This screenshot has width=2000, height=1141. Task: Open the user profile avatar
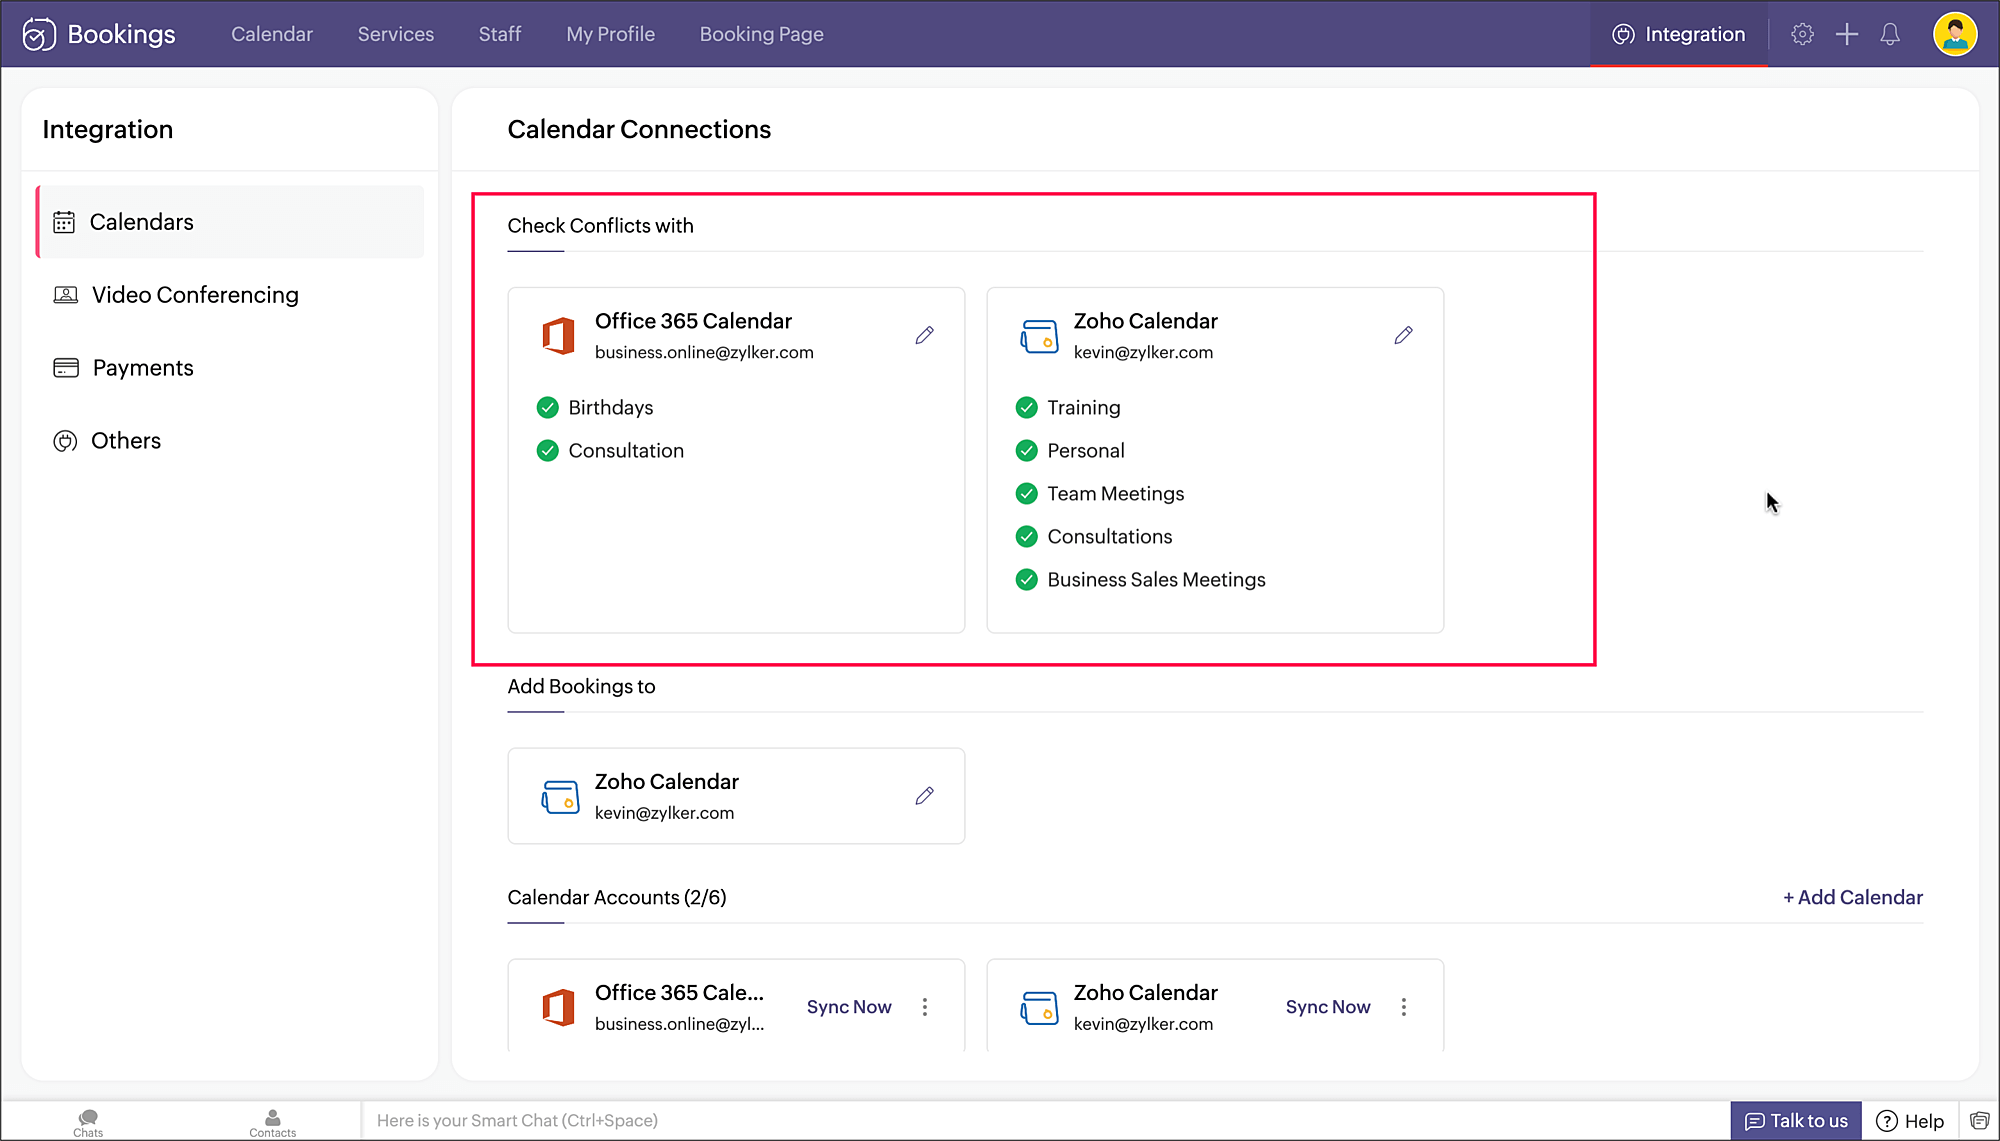1955,34
